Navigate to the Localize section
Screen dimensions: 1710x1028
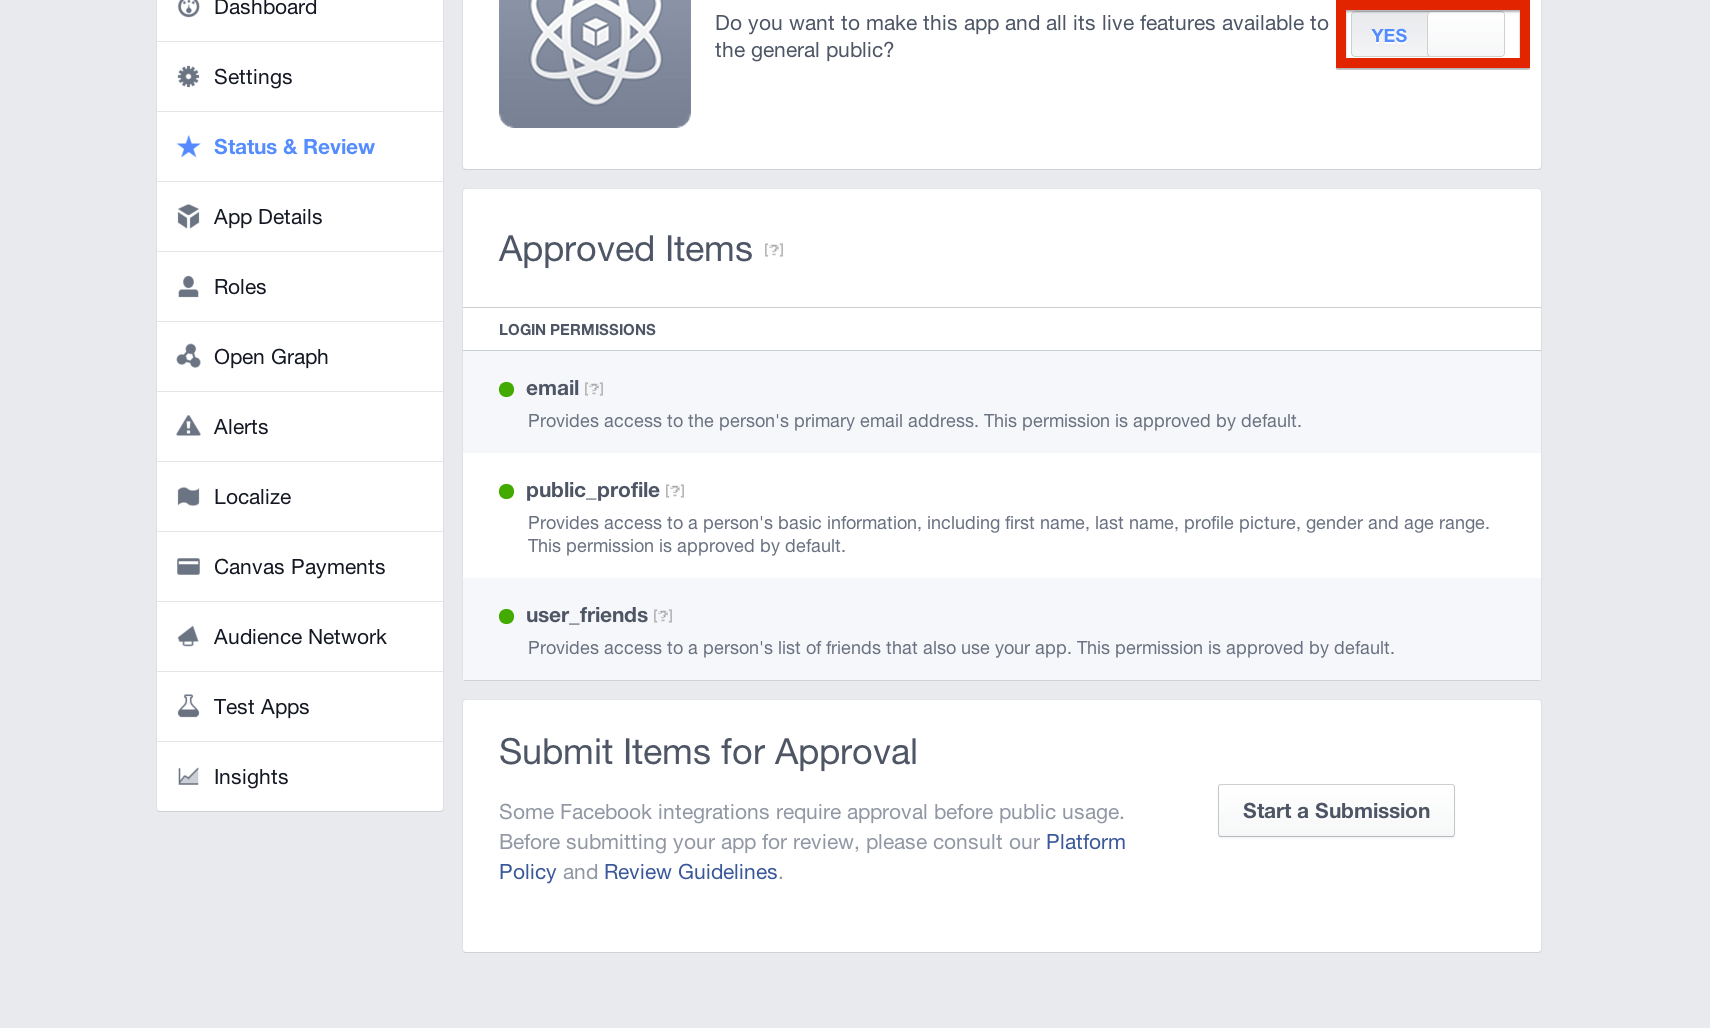point(252,496)
